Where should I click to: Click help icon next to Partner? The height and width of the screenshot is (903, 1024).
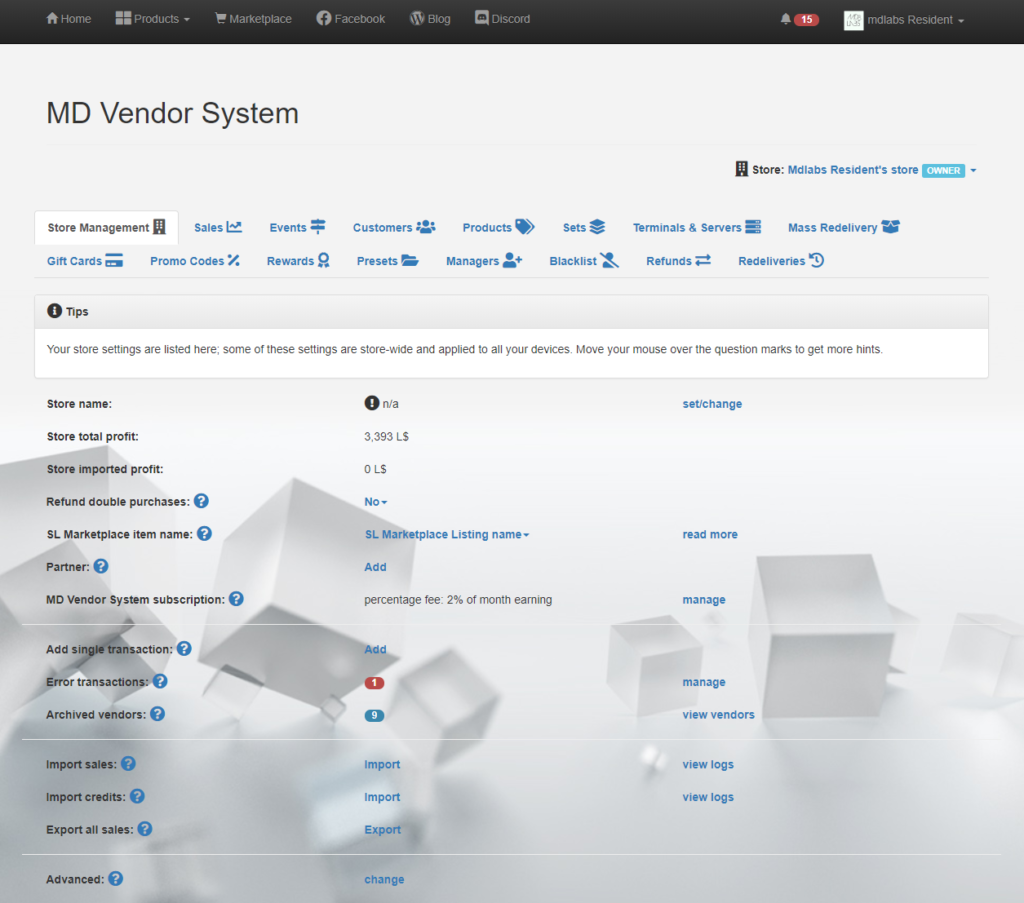[x=101, y=566]
